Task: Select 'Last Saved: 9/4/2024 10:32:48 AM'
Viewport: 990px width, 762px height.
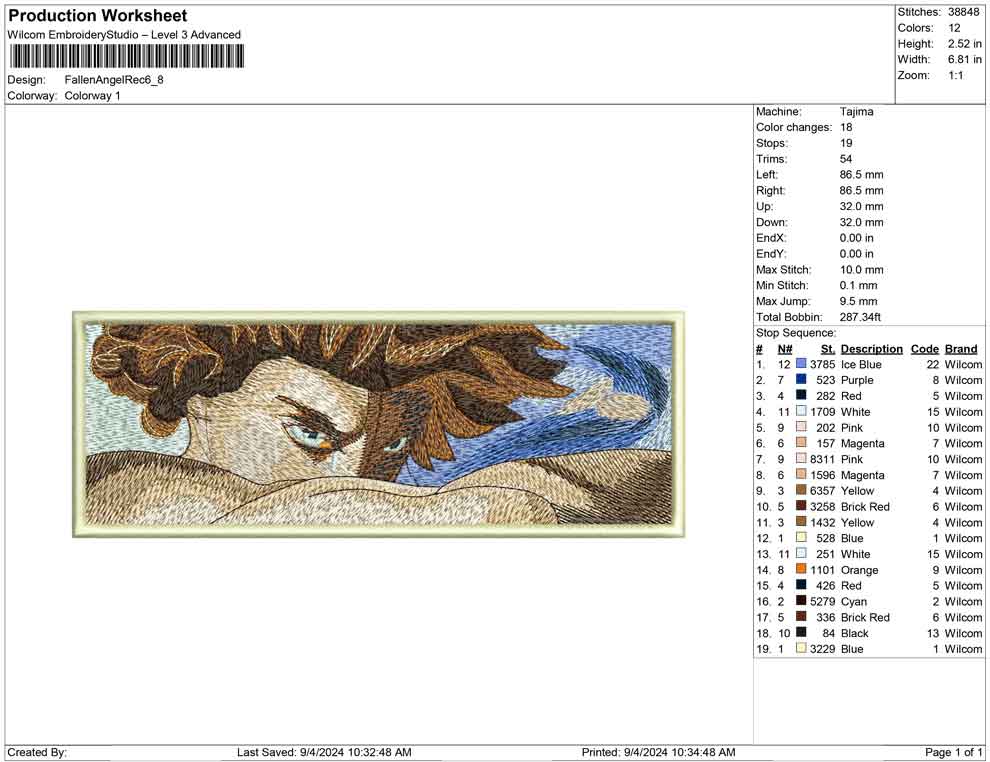Action: (x=324, y=752)
